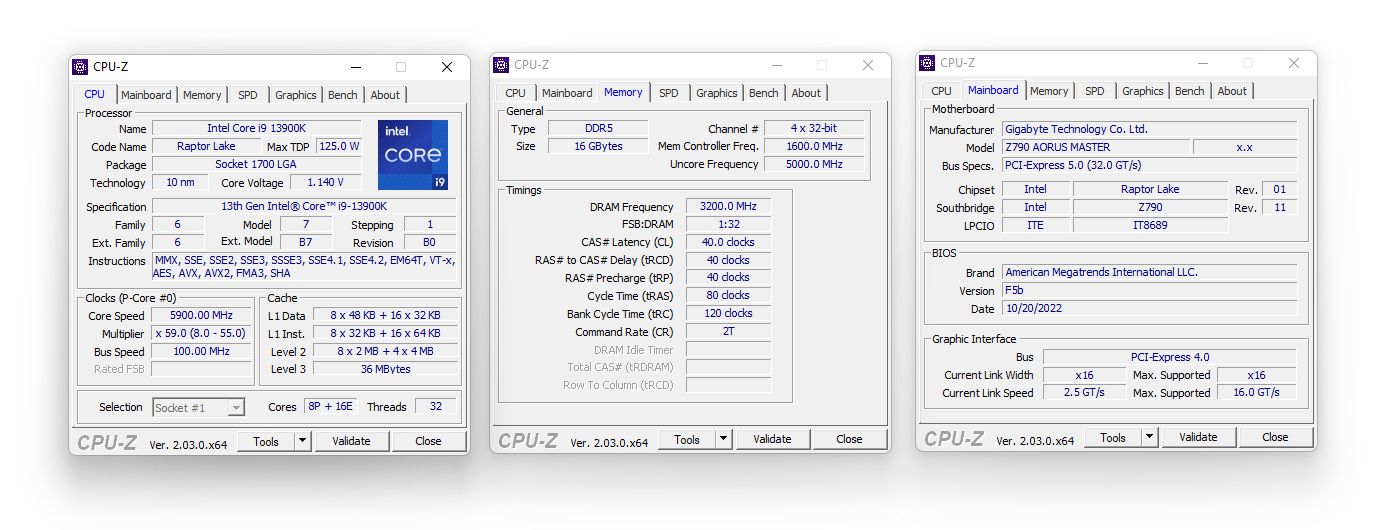The width and height of the screenshot is (1400, 530).
Task: Minimize the Mainboard tab window
Action: (1203, 63)
